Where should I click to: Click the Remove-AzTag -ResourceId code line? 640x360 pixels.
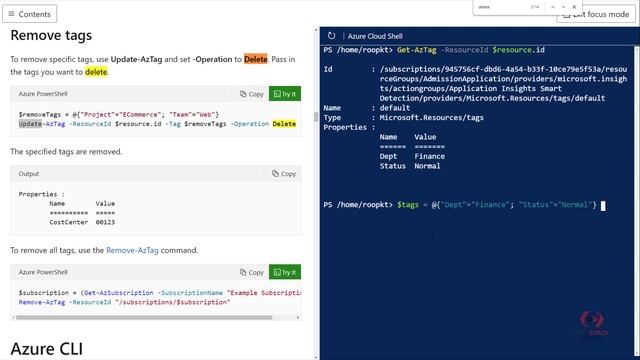tap(124, 302)
